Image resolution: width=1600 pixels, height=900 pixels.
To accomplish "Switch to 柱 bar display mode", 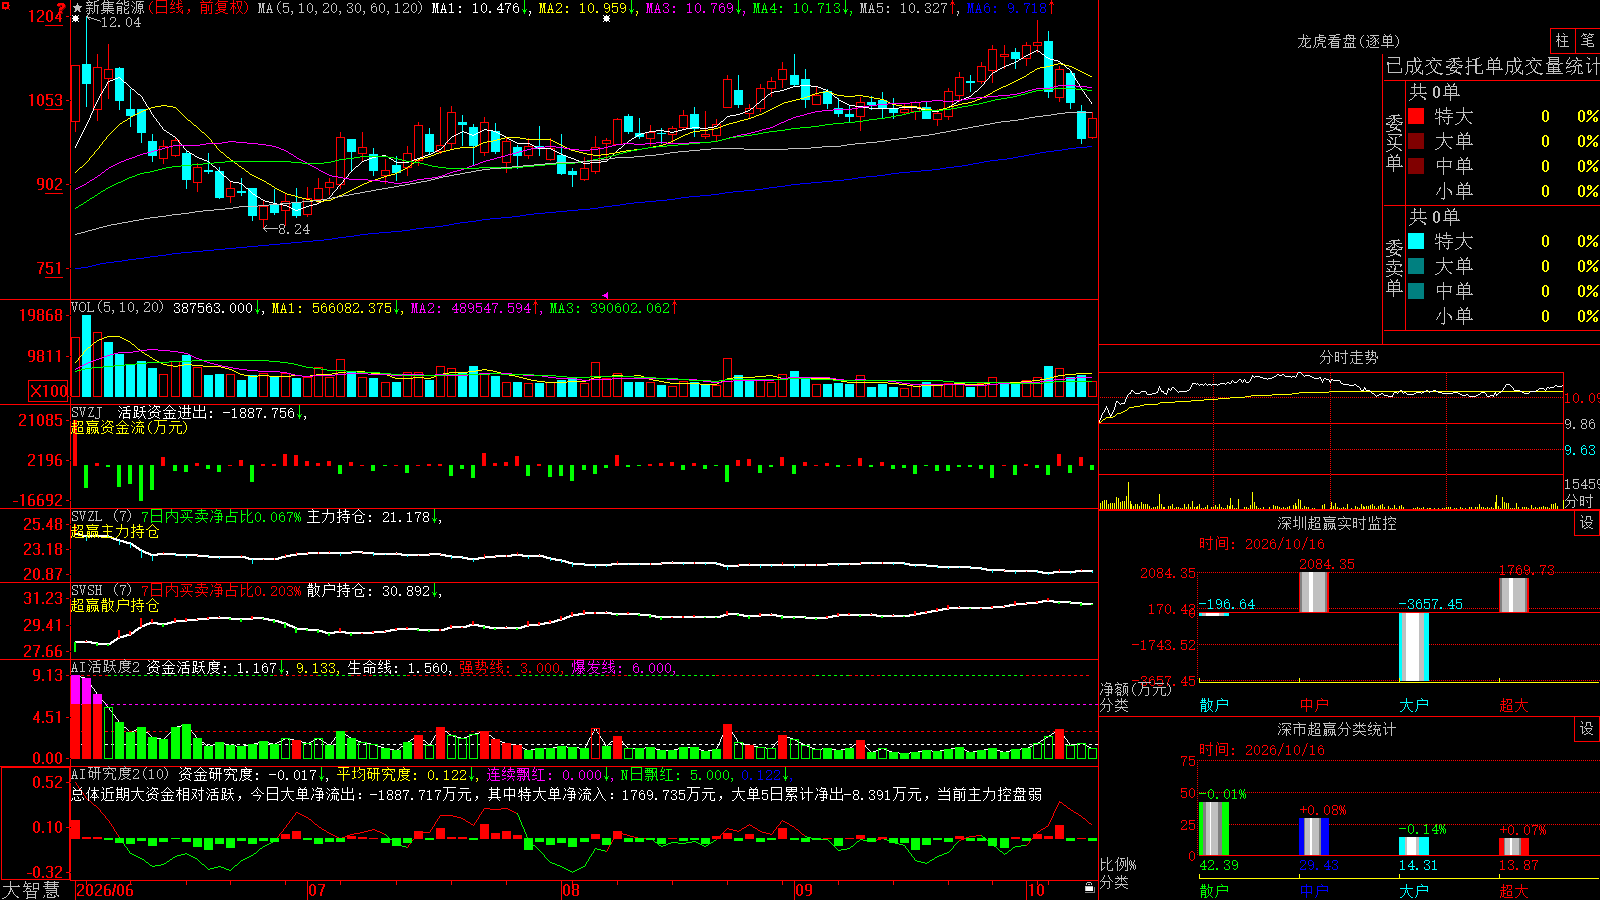I will (1562, 40).
